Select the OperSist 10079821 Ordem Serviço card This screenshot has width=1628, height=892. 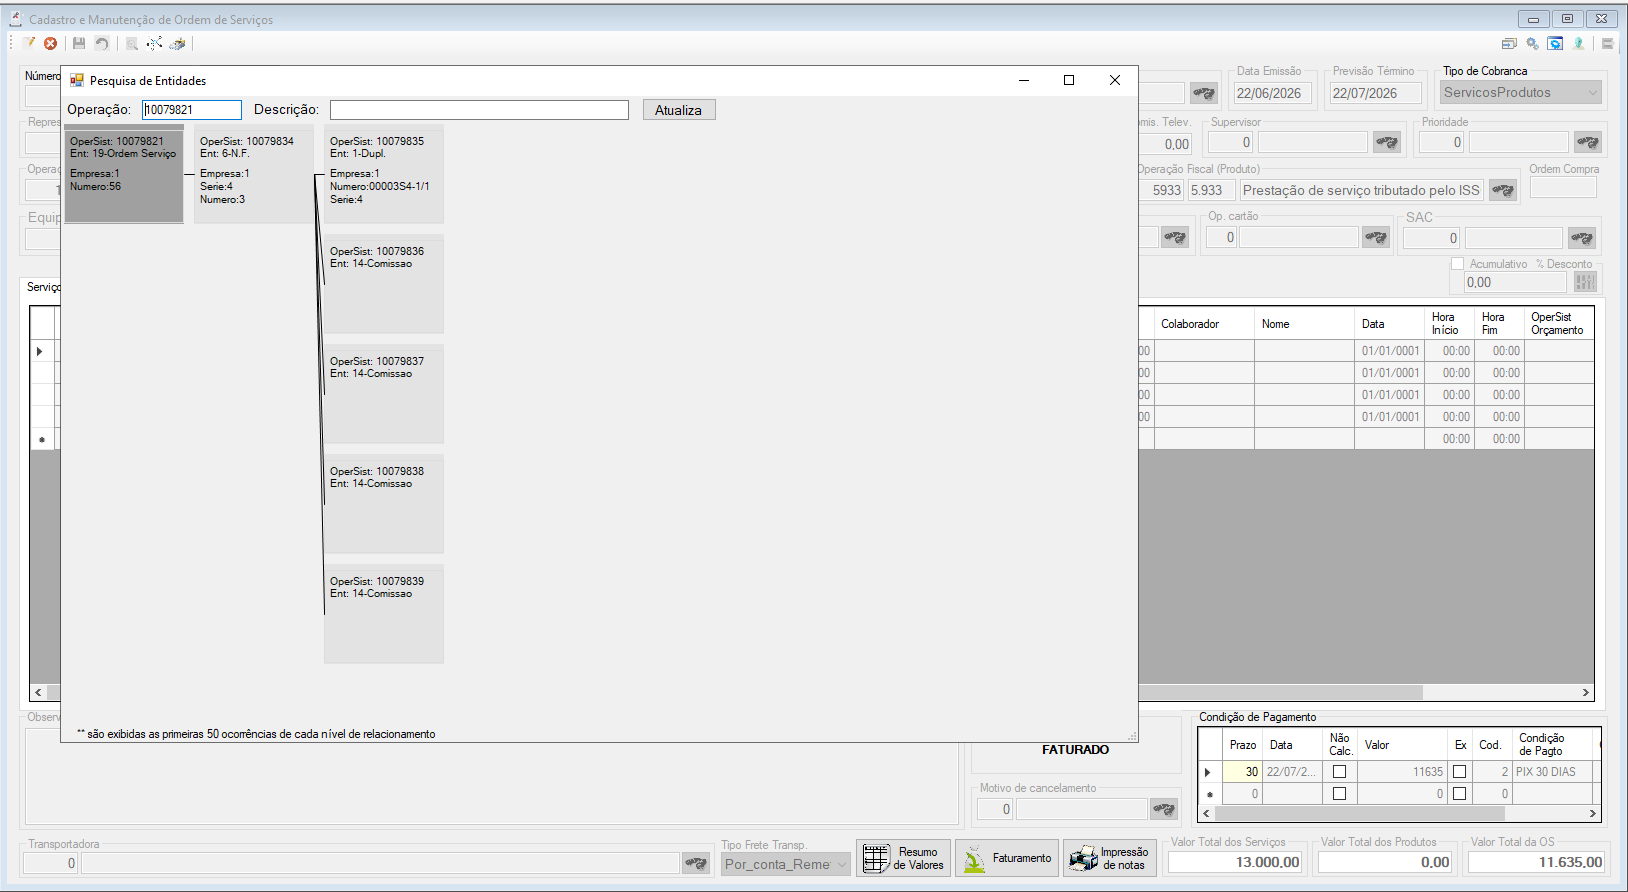pos(124,175)
